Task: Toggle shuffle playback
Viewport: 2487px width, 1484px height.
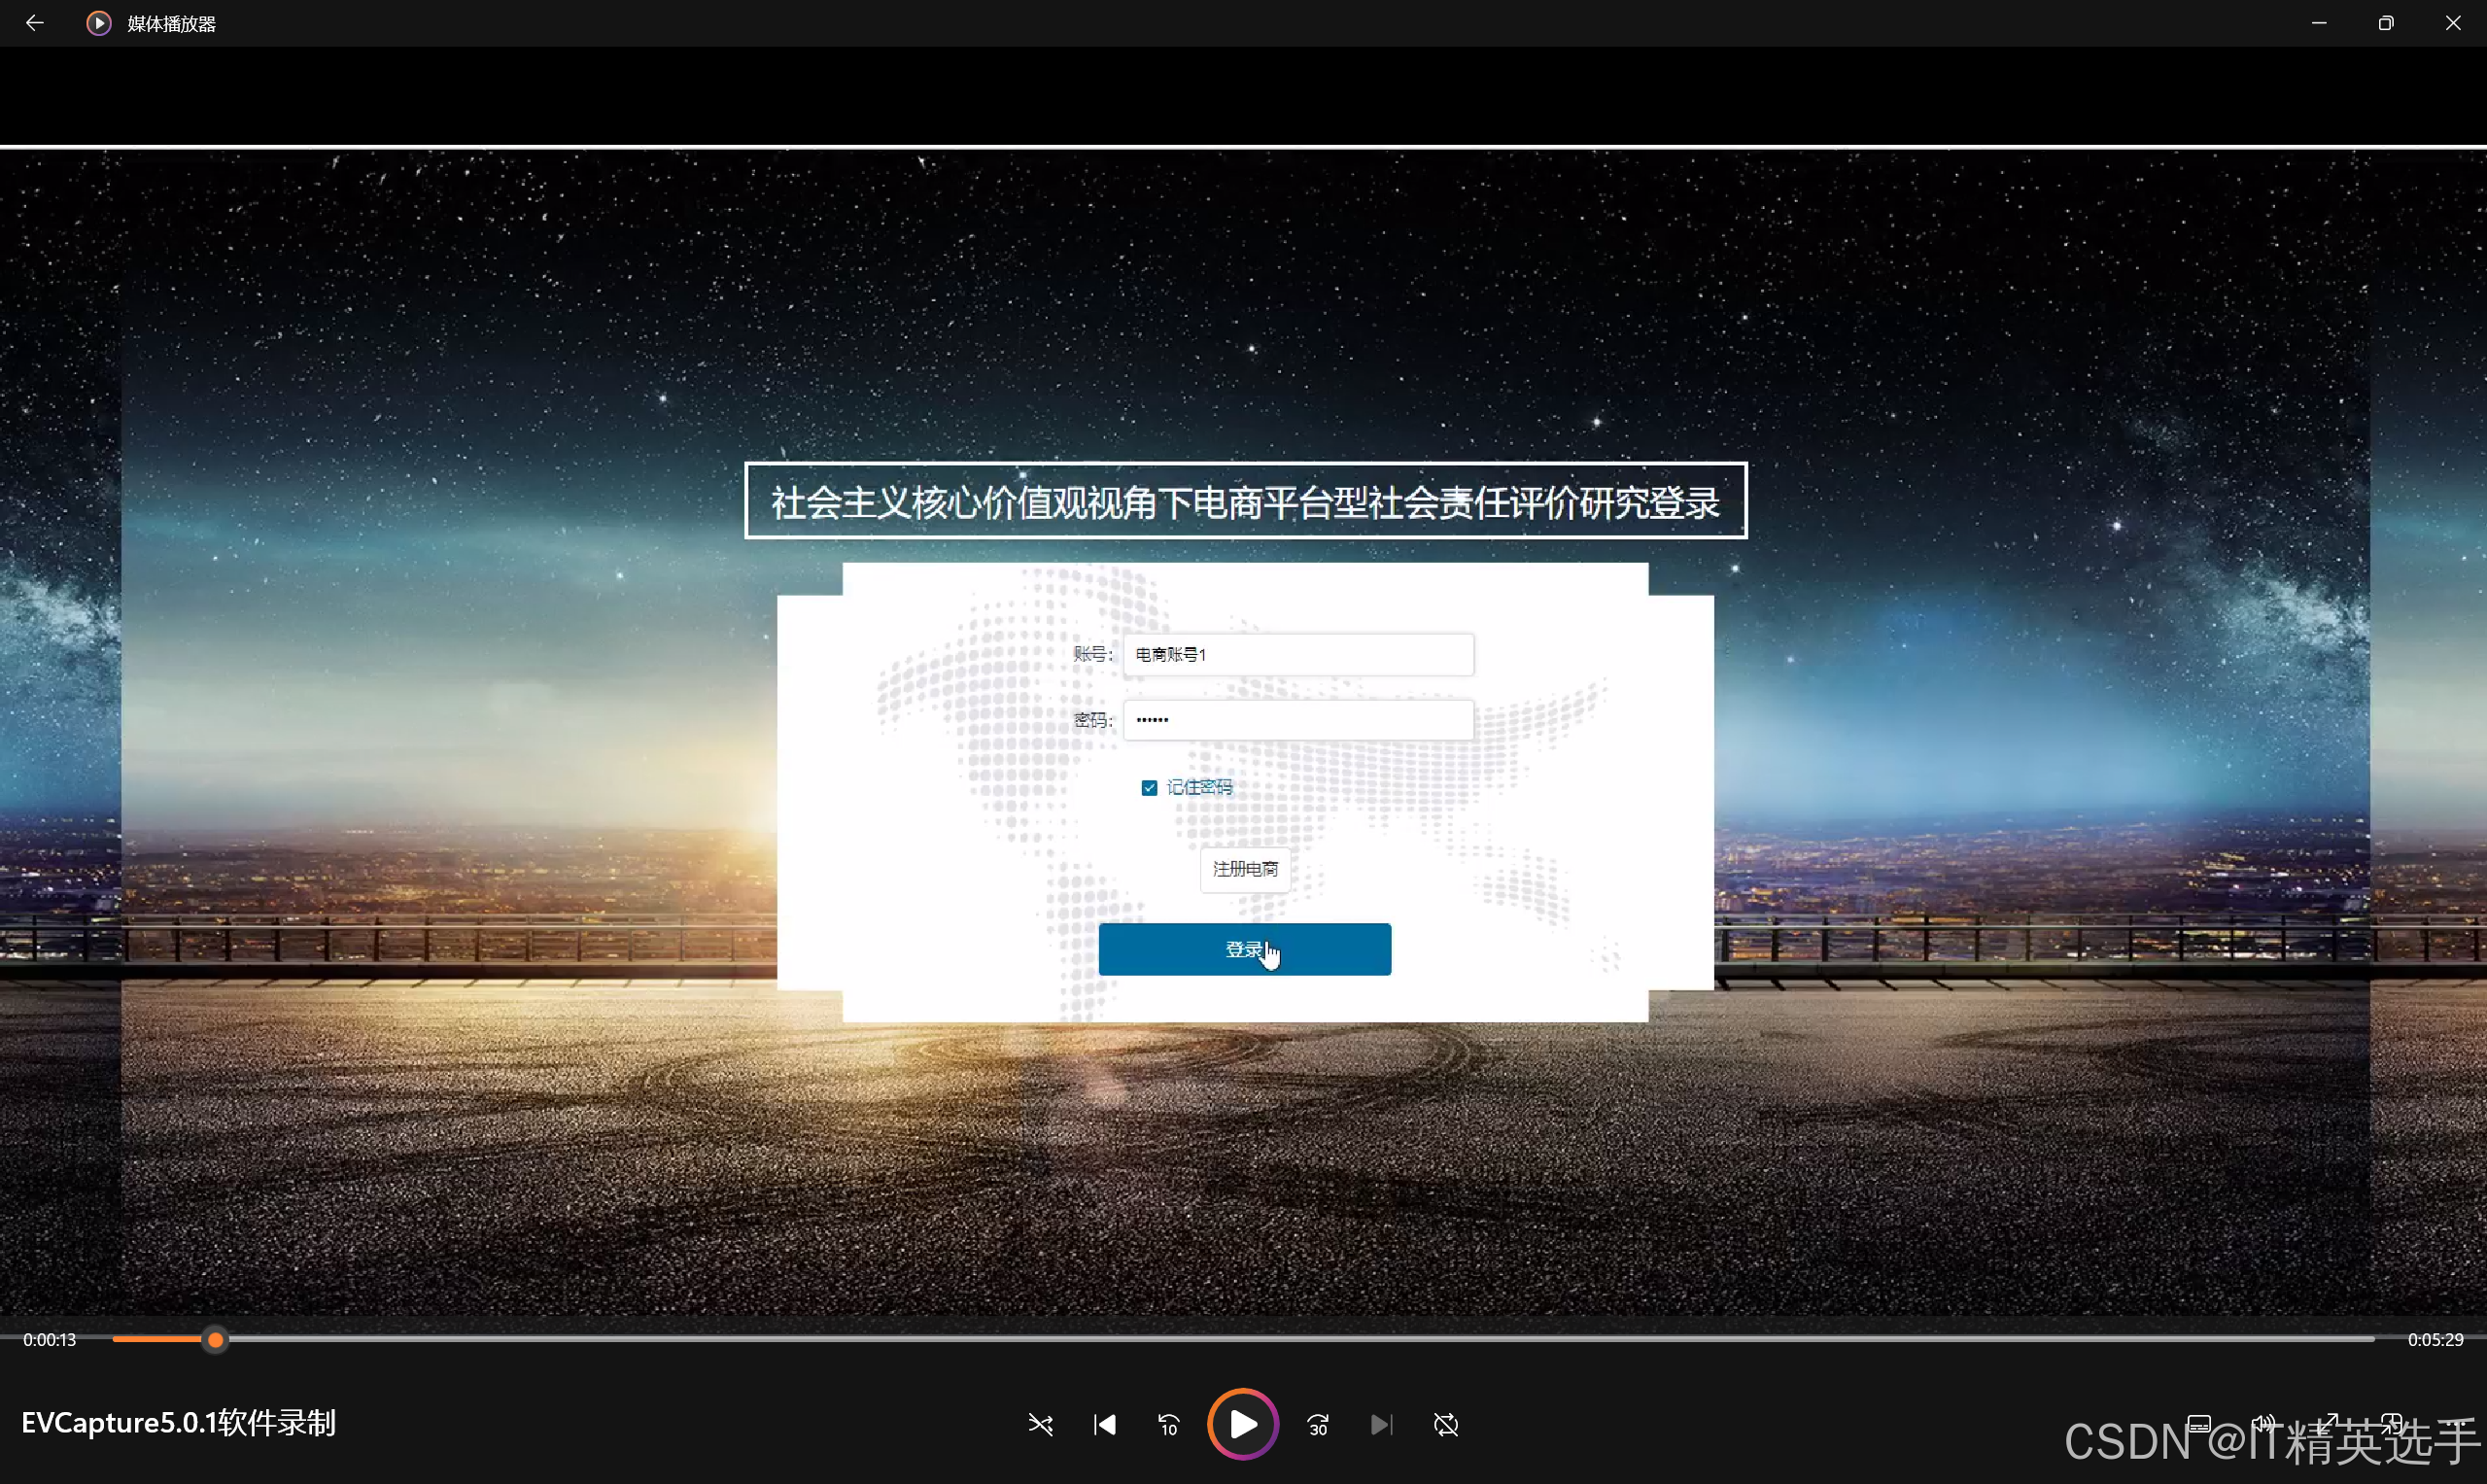Action: click(1040, 1424)
